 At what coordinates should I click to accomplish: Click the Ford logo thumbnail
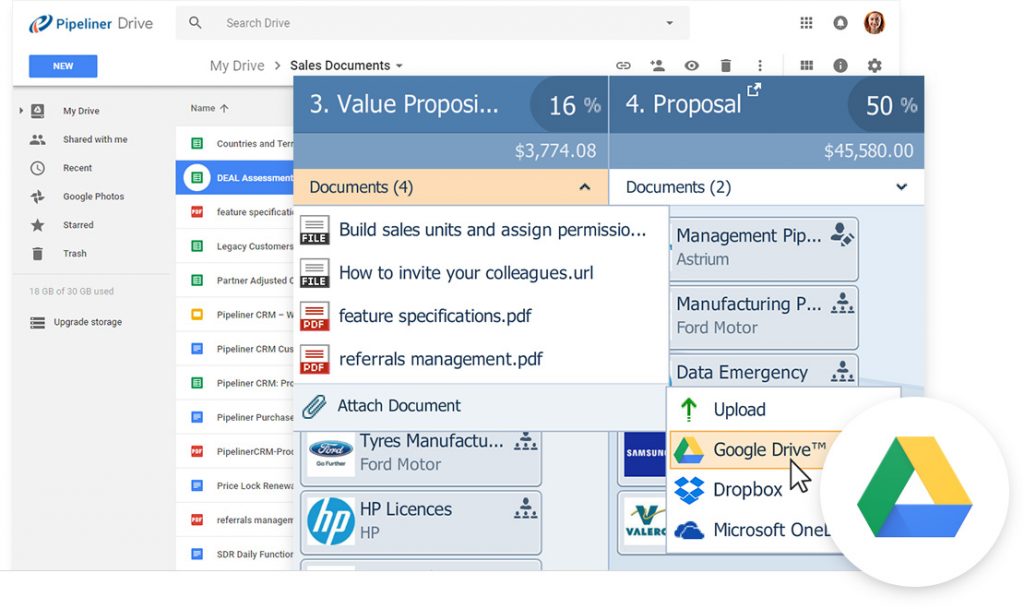pyautogui.click(x=330, y=453)
